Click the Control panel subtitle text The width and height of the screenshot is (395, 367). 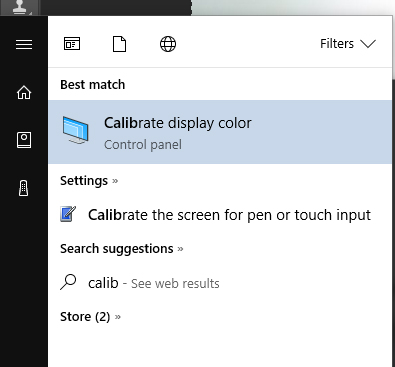tap(143, 145)
